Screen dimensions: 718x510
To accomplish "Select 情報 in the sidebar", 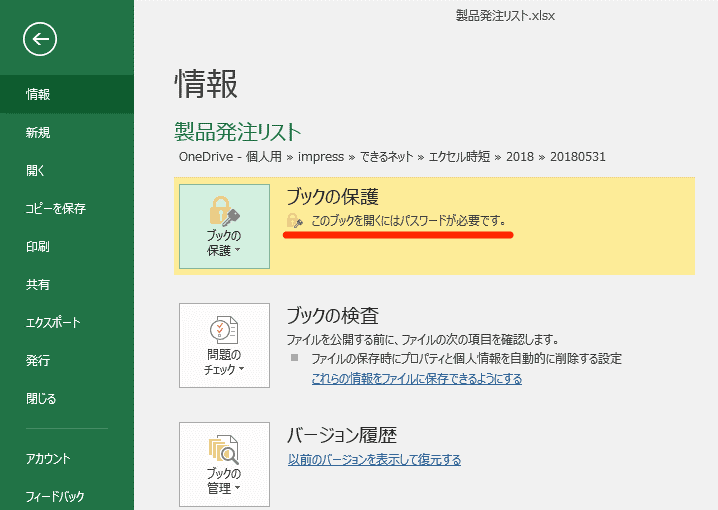I will (x=67, y=94).
